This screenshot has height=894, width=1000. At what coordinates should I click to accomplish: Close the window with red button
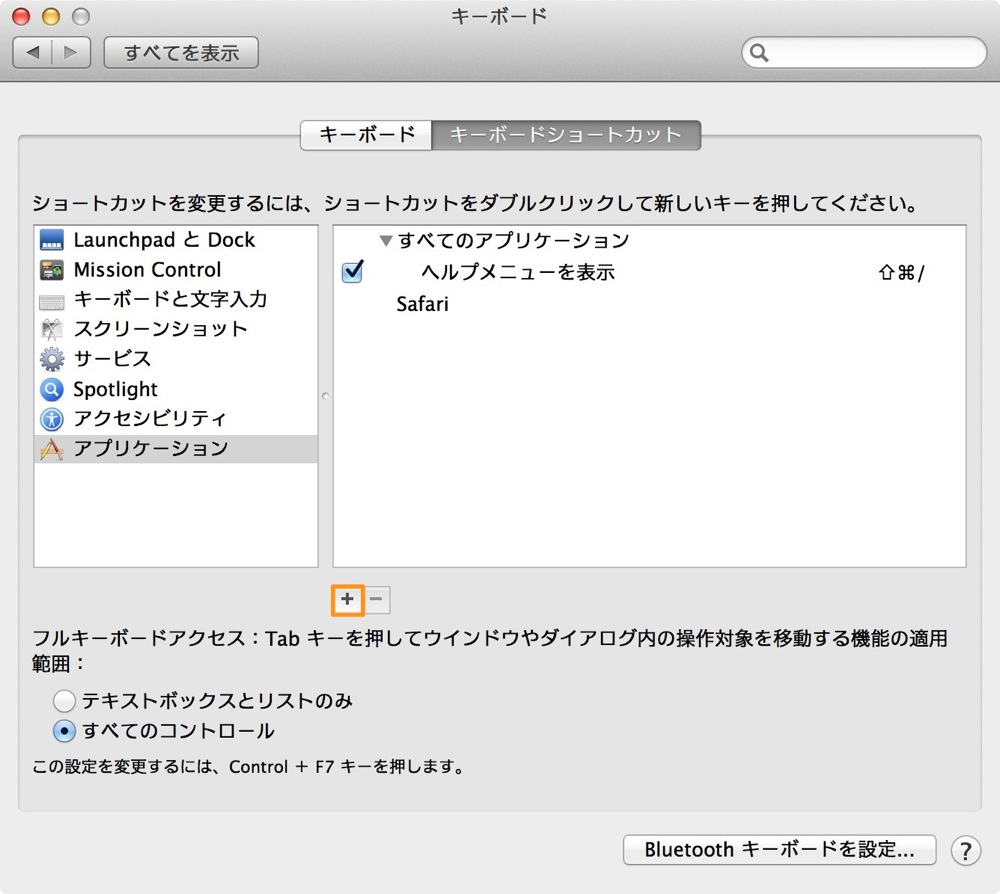[x=21, y=17]
